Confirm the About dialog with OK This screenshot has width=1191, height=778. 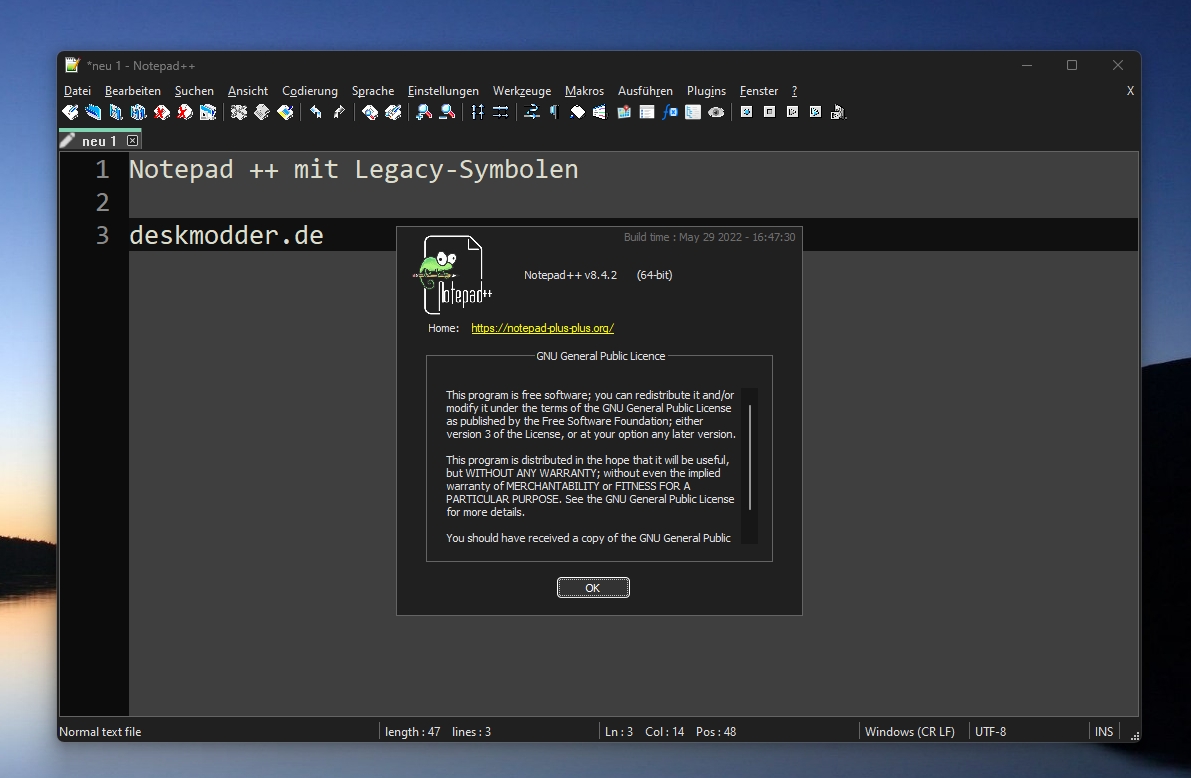[593, 587]
